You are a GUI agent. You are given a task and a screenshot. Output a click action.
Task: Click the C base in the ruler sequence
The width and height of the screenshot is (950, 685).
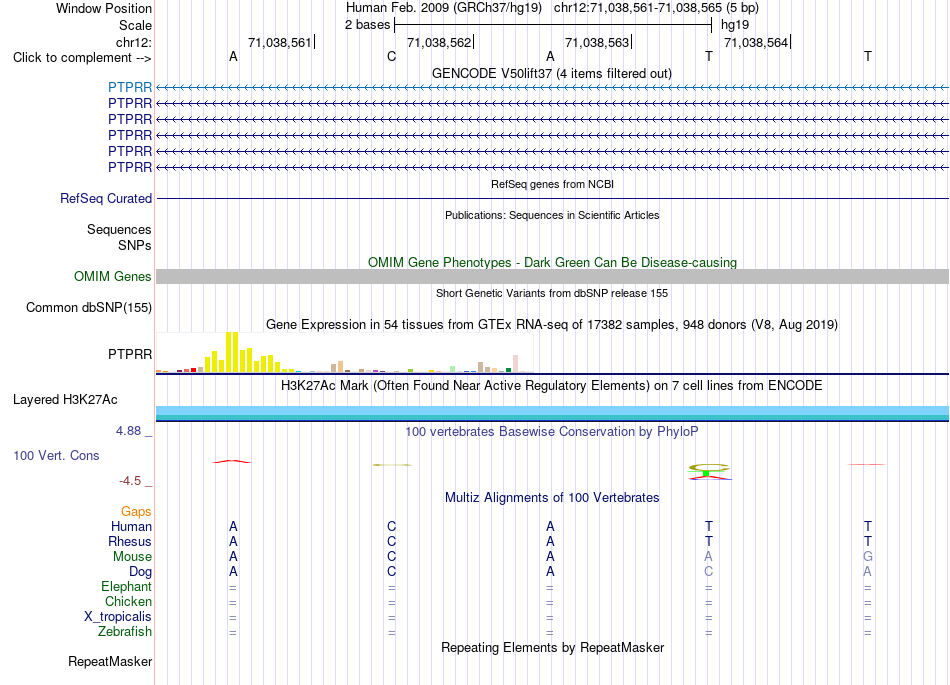391,56
